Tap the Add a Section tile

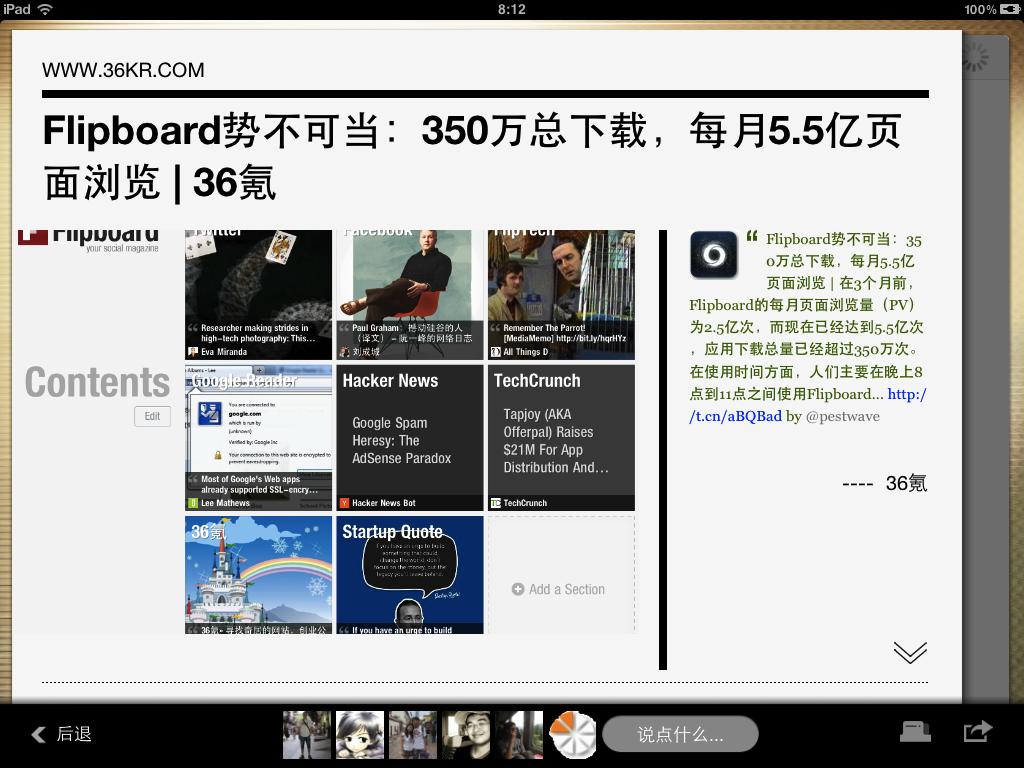562,575
